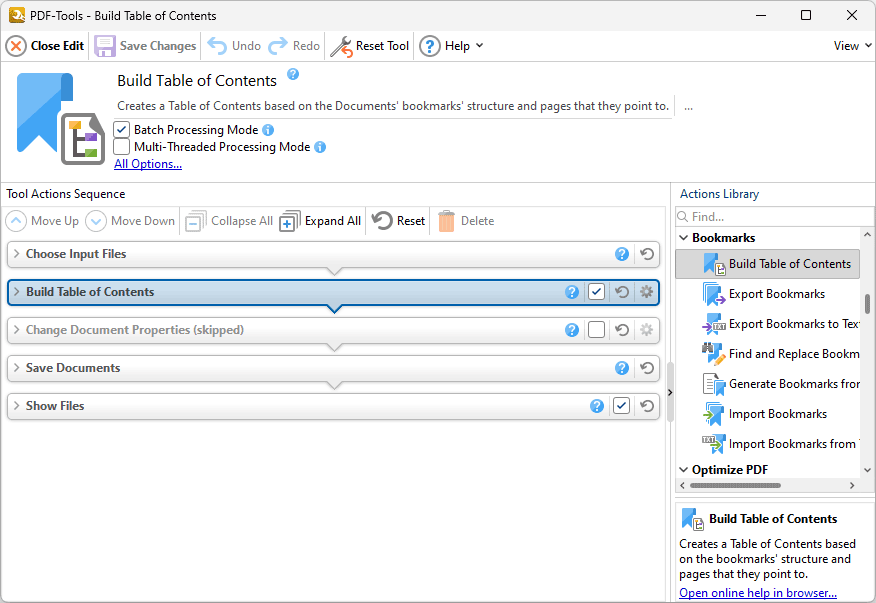This screenshot has width=876, height=603.
Task: Click the Move Down button
Action: coord(130,221)
